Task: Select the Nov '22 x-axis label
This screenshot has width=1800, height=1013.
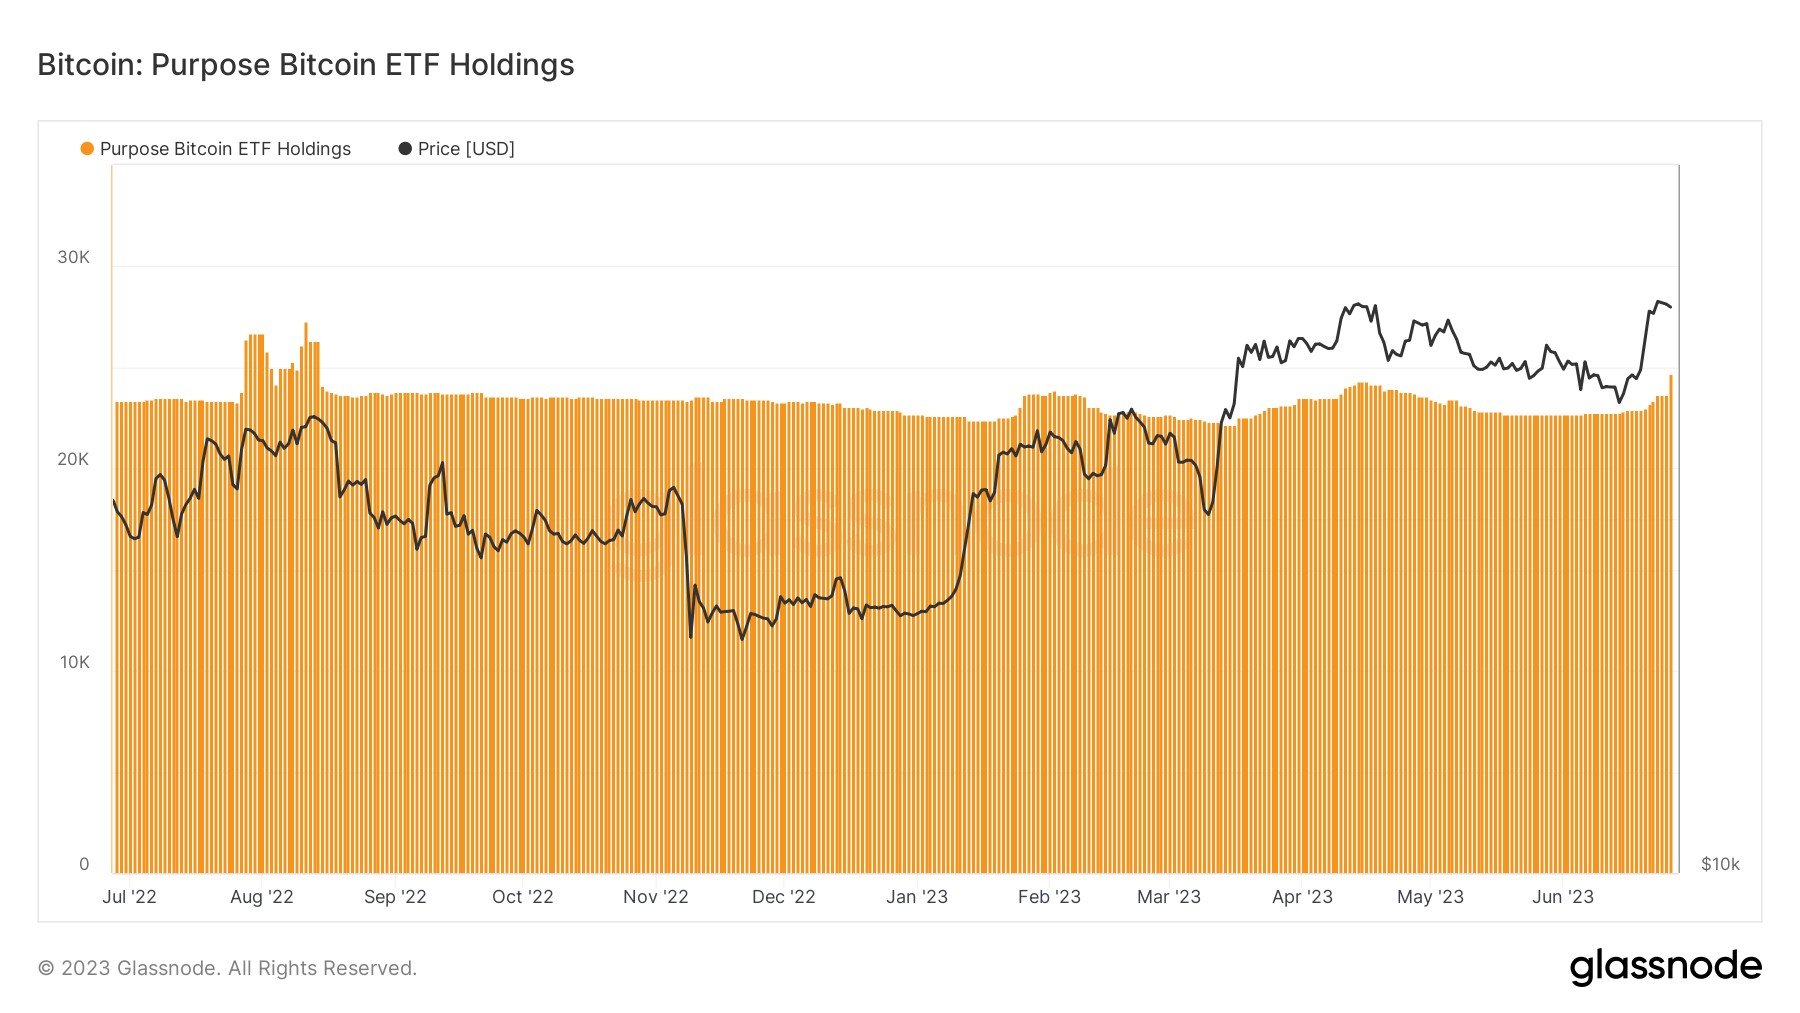Action: 655,897
